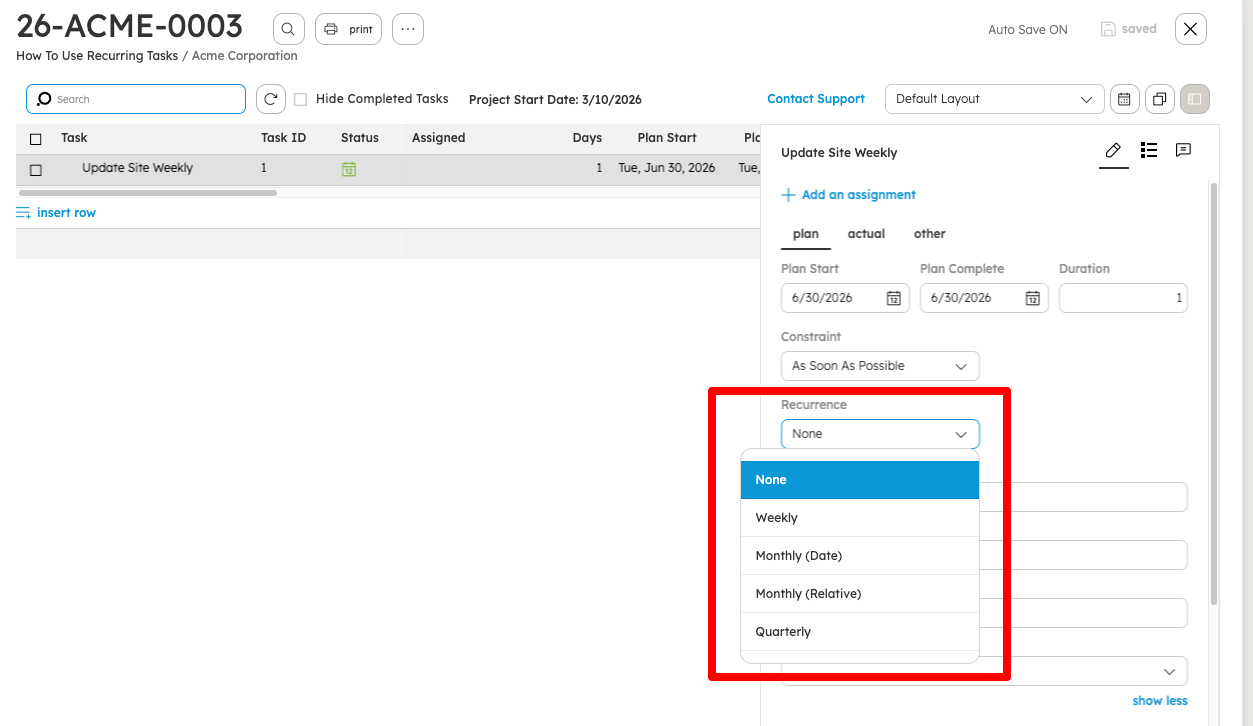The width and height of the screenshot is (1253, 726).
Task: Click the print button
Action: pyautogui.click(x=348, y=29)
